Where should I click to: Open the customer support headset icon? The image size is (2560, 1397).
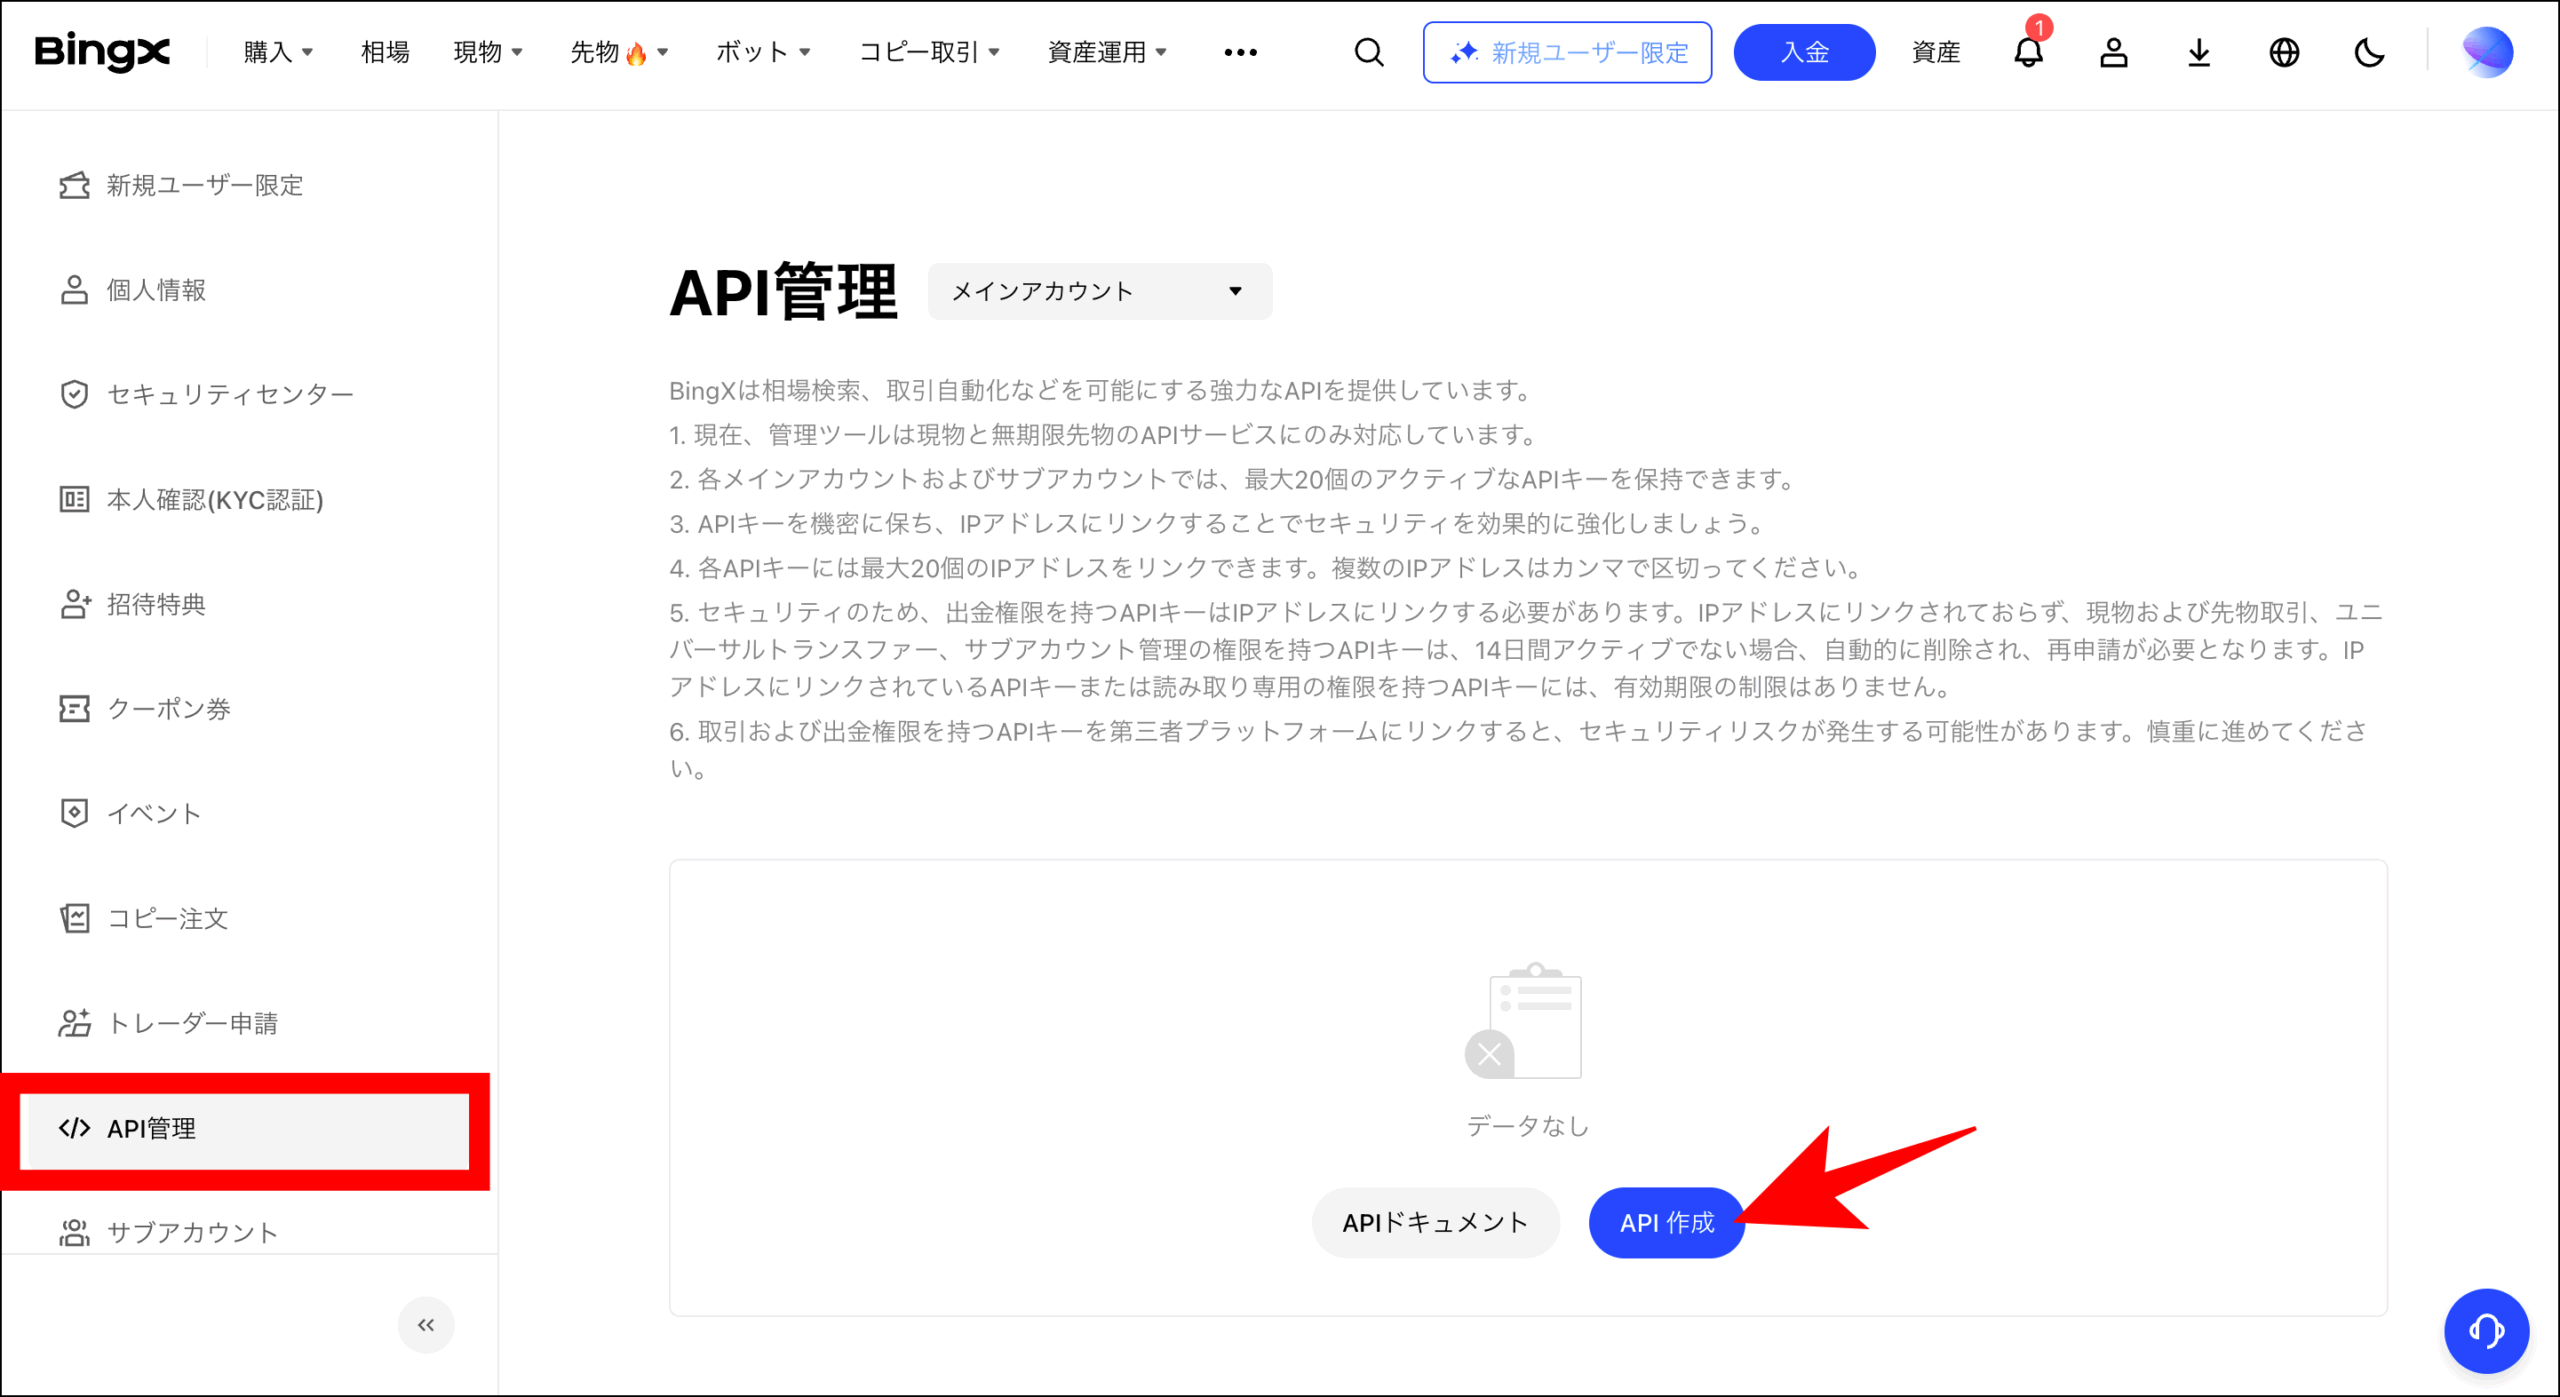tap(2486, 1330)
